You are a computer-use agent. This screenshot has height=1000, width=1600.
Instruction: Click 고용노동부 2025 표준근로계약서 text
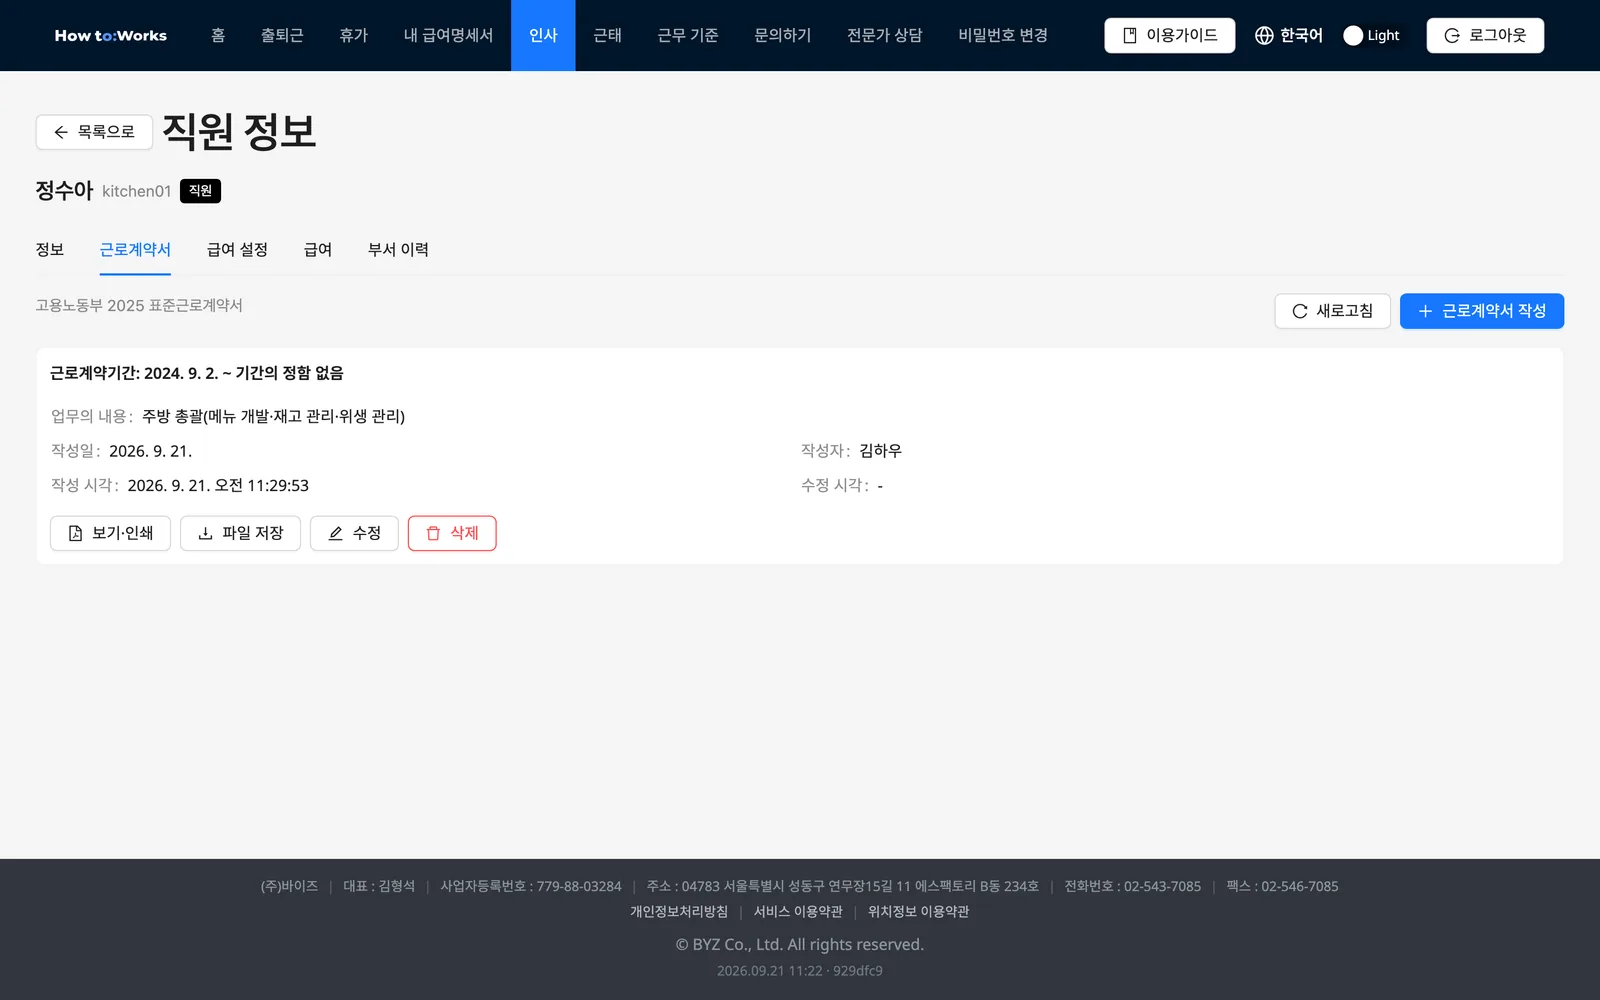coord(139,305)
